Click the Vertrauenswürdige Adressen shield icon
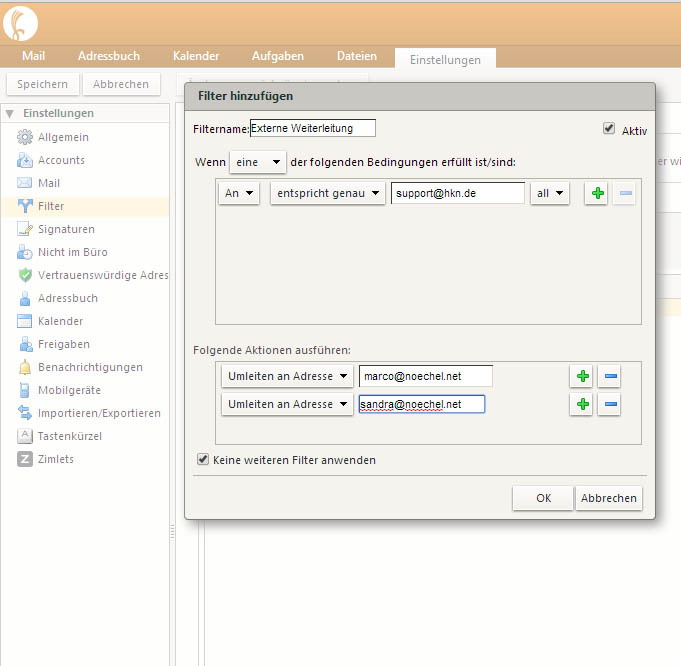This screenshot has height=666, width=681. click(26, 275)
